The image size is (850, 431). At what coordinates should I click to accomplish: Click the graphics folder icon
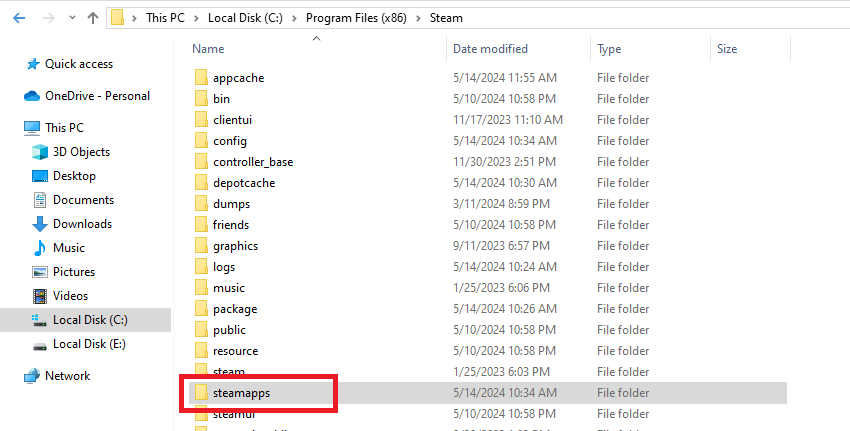pos(201,246)
